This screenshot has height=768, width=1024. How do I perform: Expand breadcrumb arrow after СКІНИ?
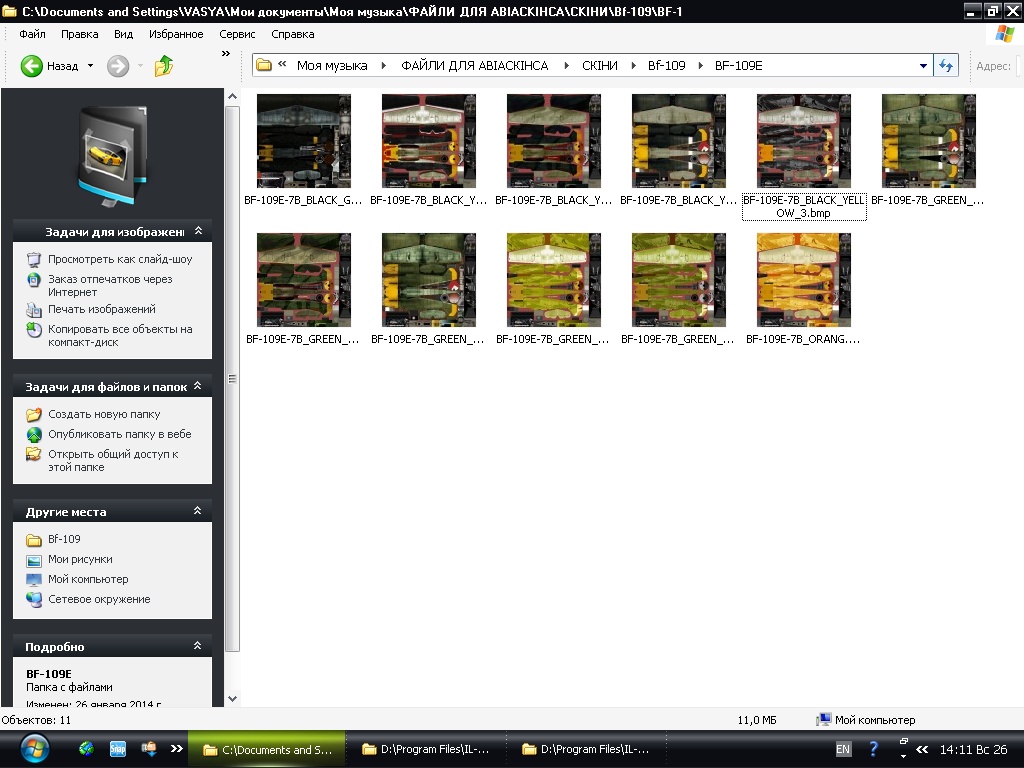point(633,65)
